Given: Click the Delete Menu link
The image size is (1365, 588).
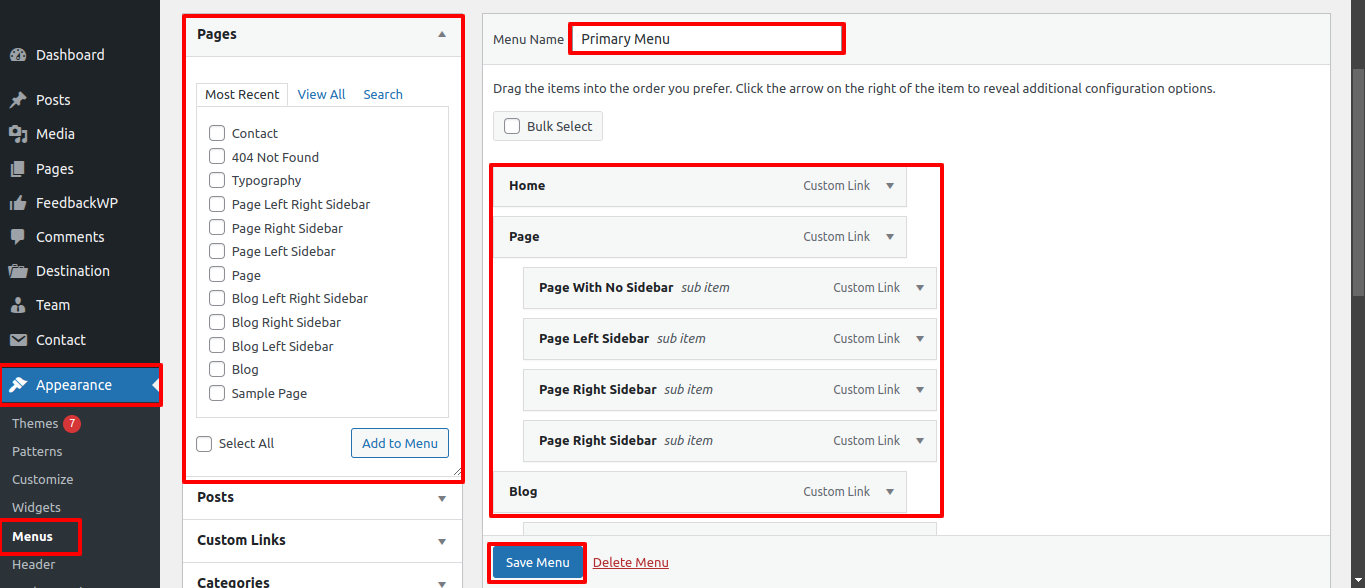Looking at the screenshot, I should [x=630, y=563].
